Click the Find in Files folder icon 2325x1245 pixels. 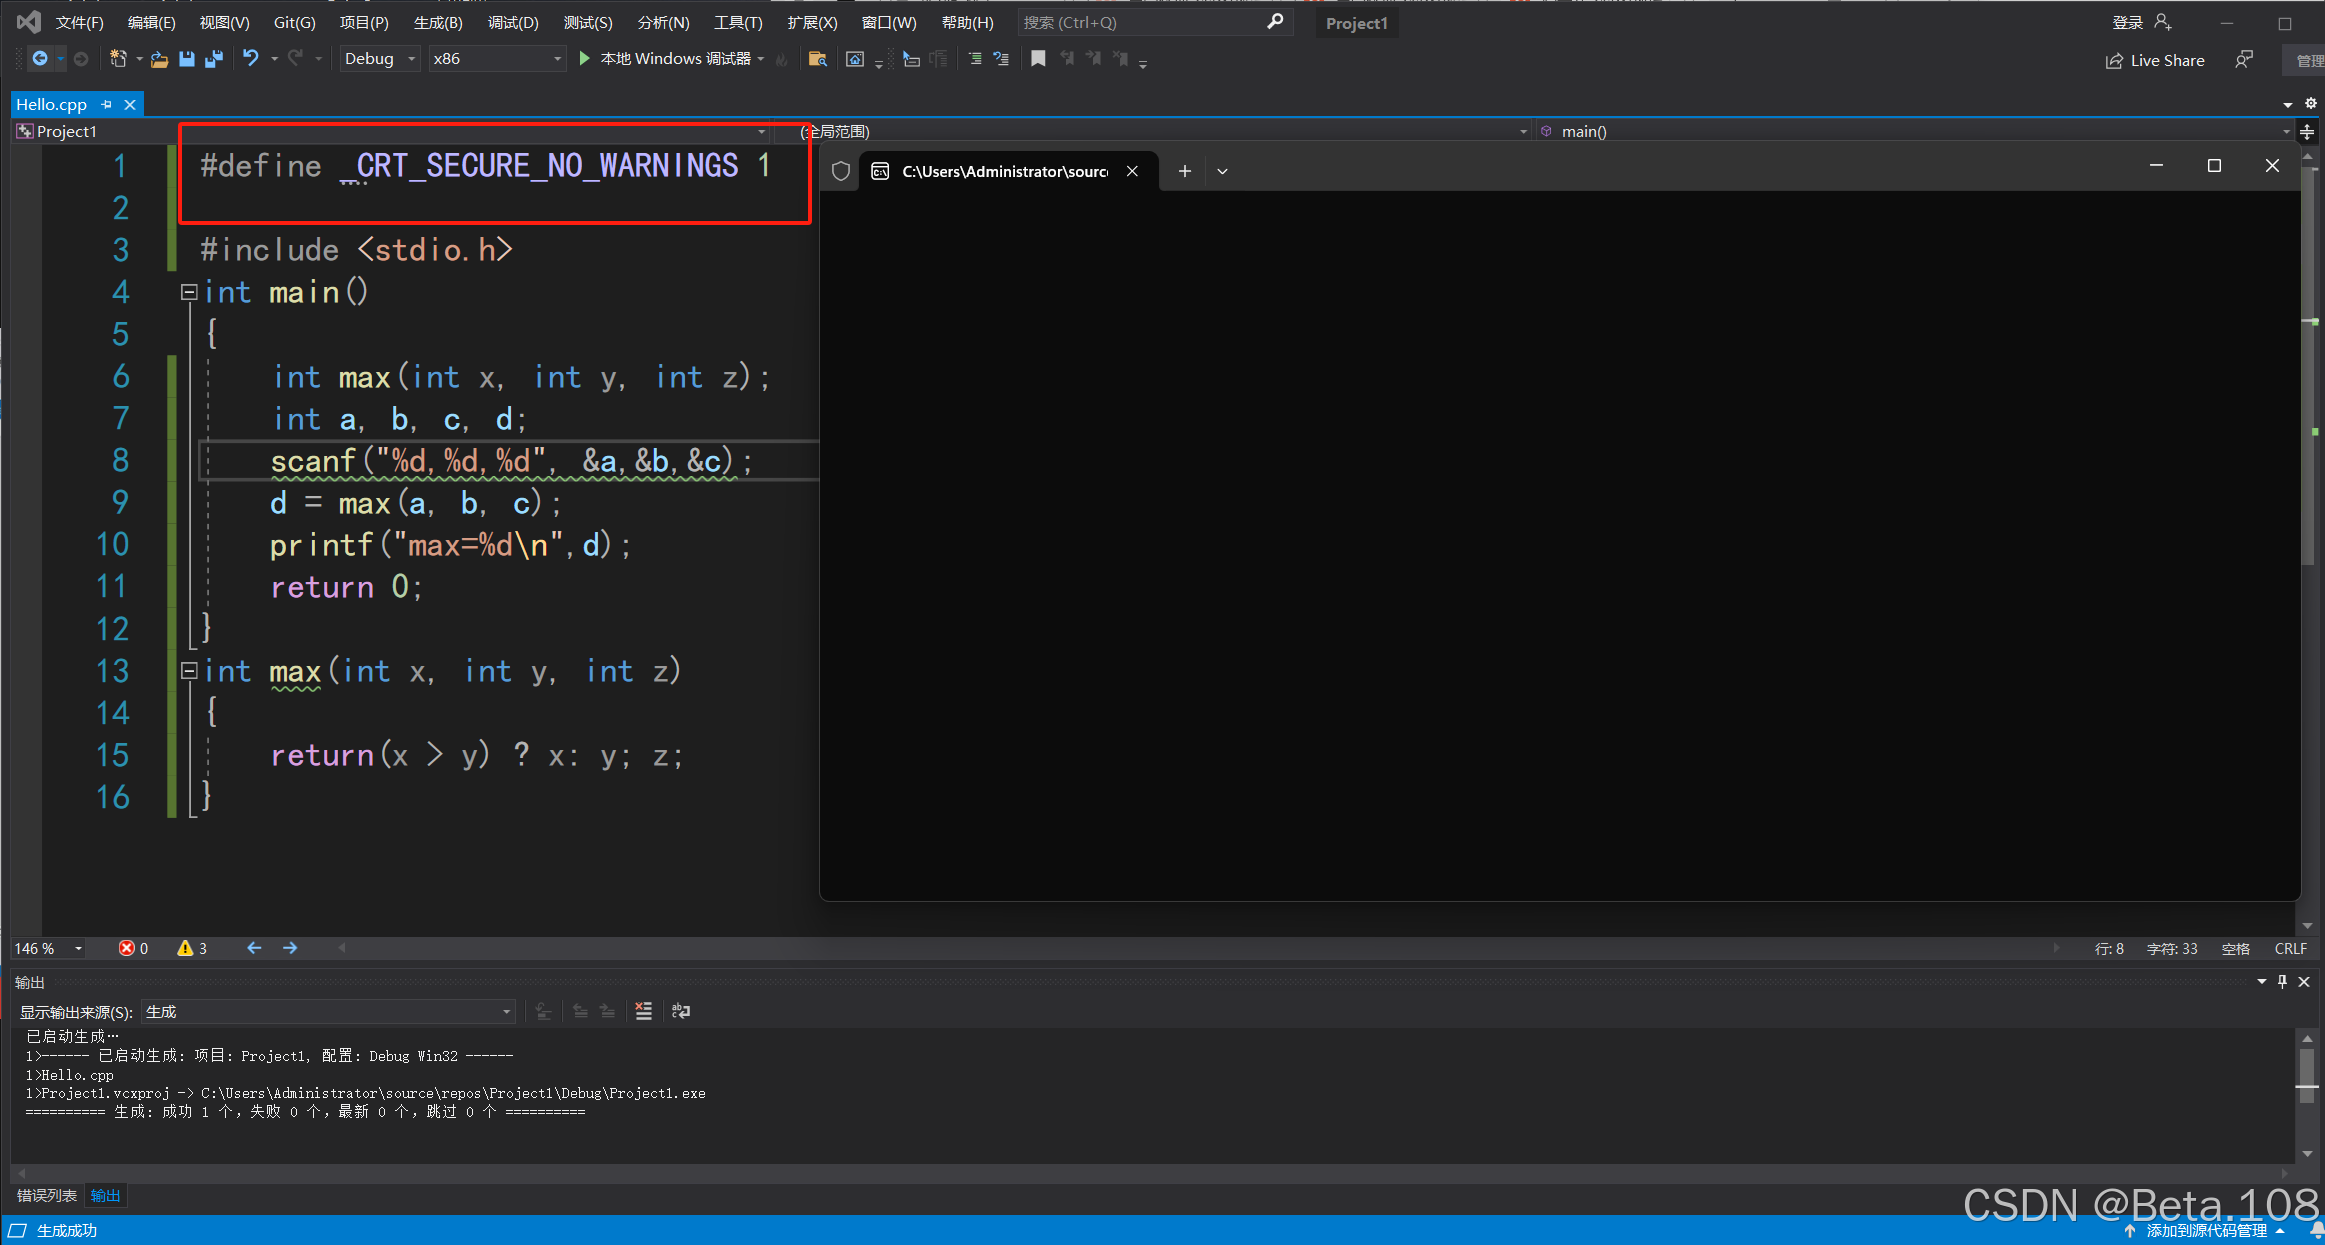(x=817, y=59)
